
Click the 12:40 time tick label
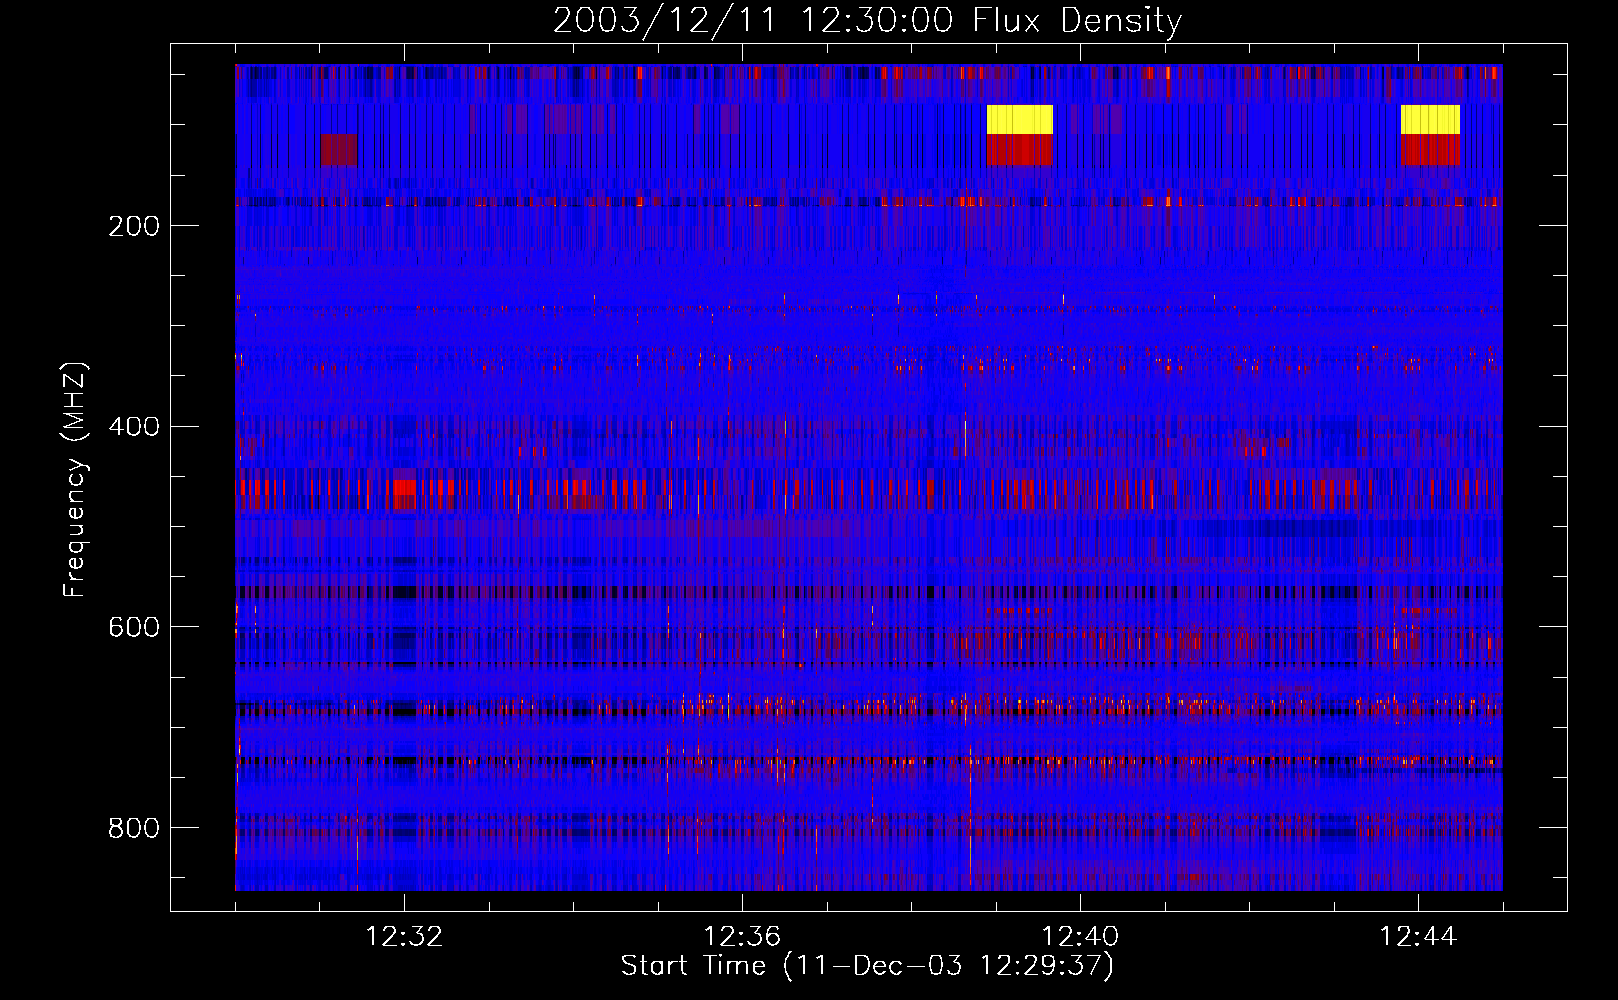[x=1080, y=937]
